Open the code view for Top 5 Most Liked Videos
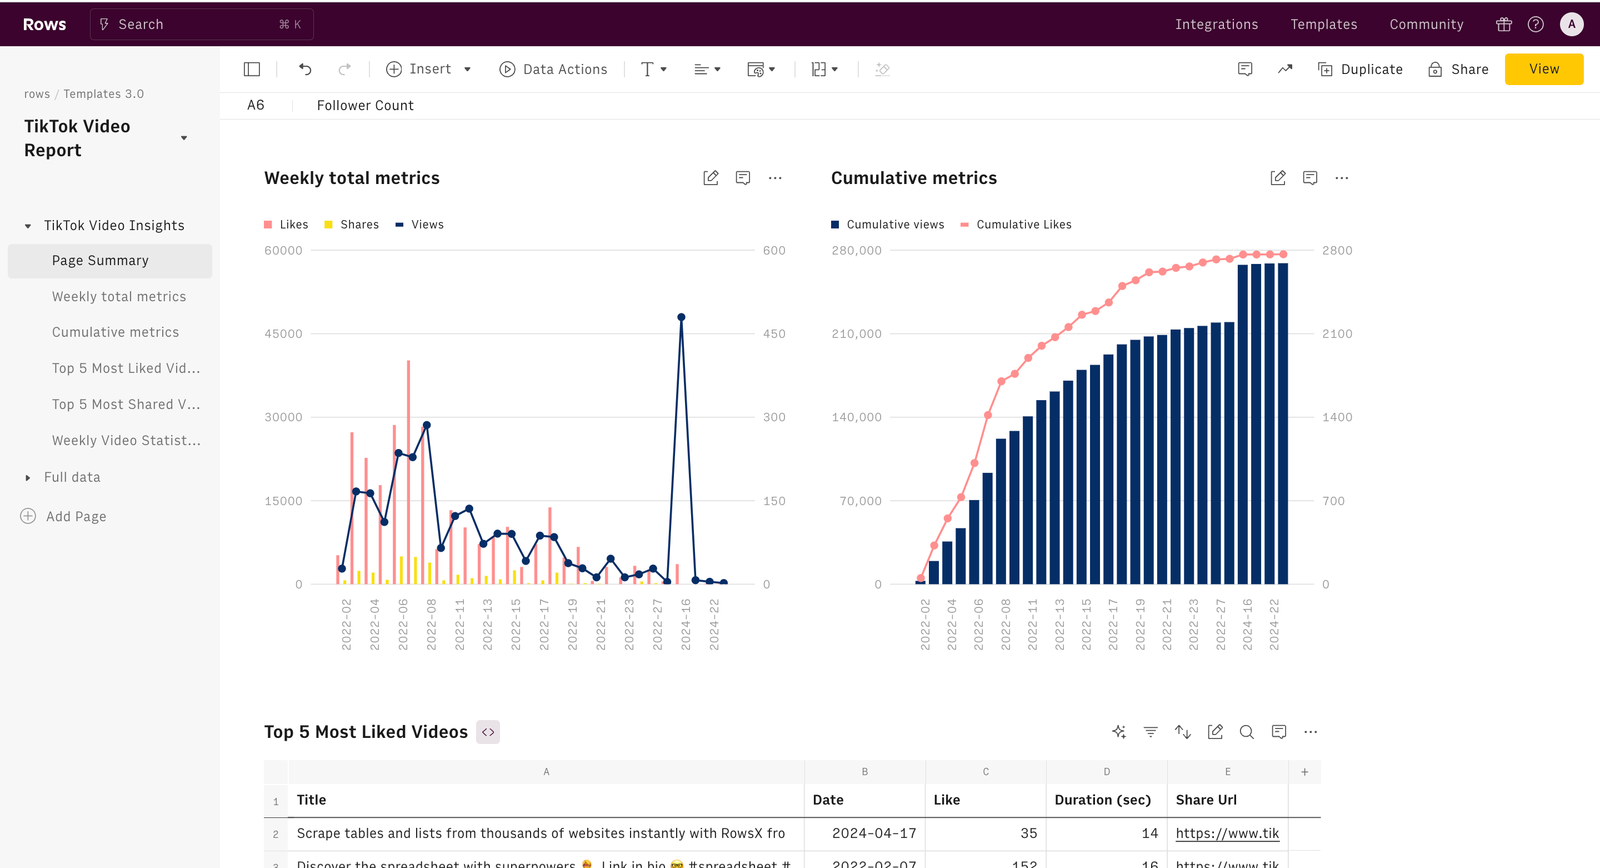The width and height of the screenshot is (1600, 868). pyautogui.click(x=488, y=732)
